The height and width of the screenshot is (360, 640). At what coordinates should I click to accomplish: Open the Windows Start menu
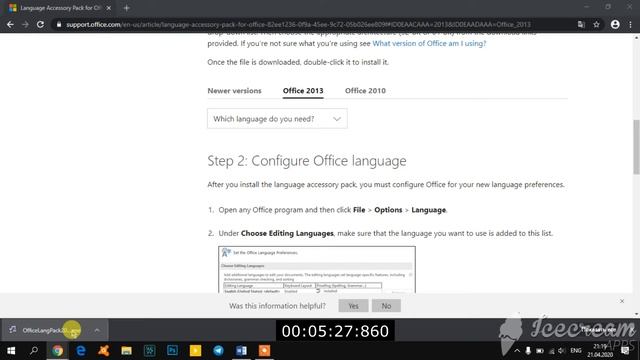(x=11, y=351)
